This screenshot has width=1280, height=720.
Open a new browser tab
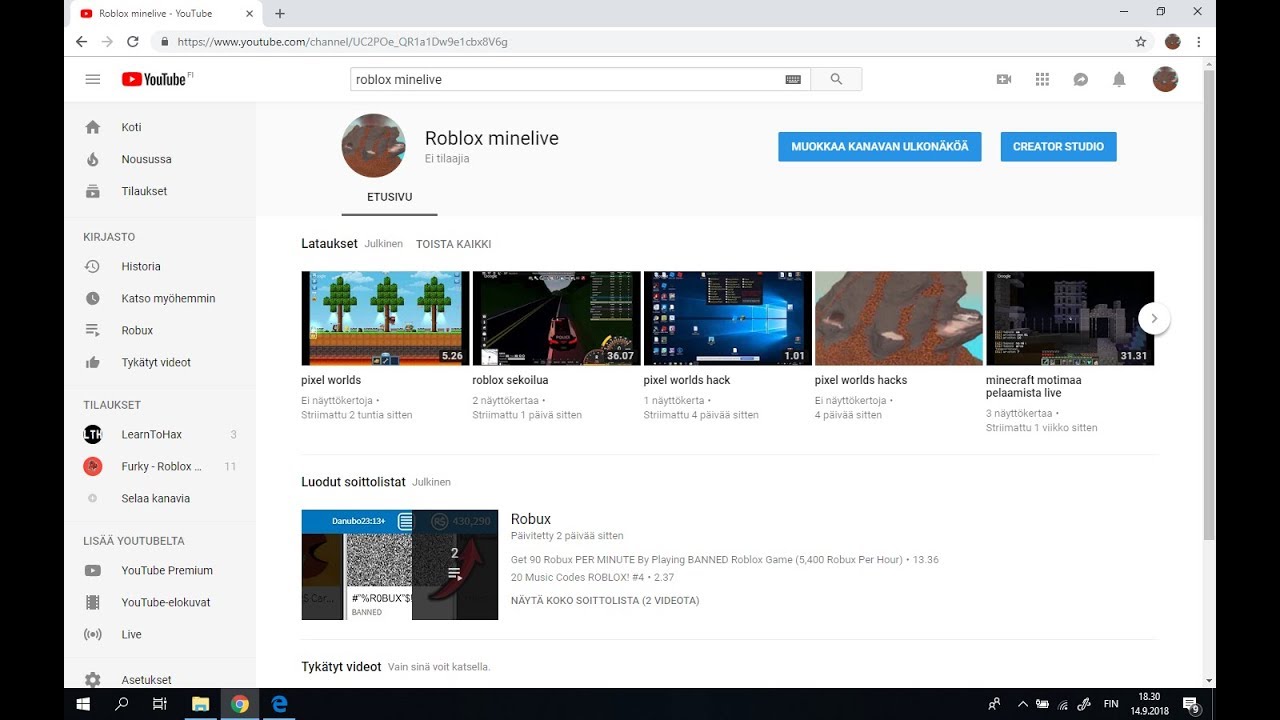pyautogui.click(x=280, y=14)
